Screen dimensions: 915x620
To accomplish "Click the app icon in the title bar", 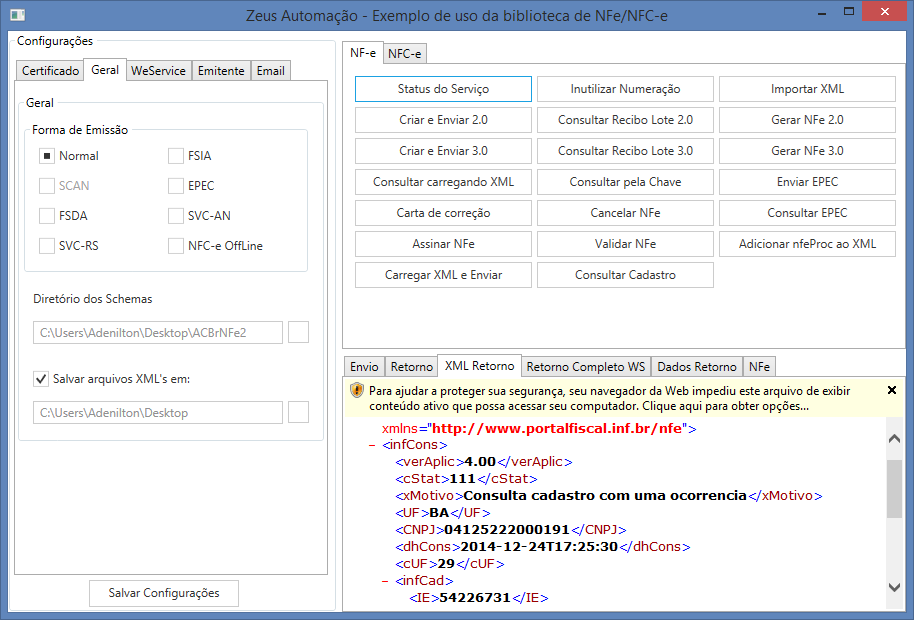I will click(x=18, y=15).
